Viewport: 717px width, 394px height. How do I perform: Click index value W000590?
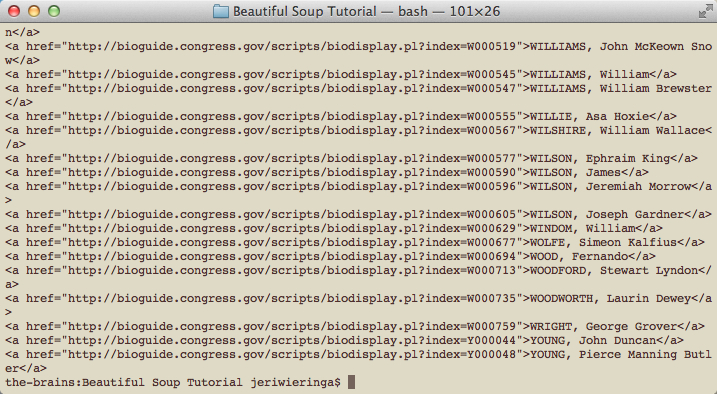pos(491,172)
